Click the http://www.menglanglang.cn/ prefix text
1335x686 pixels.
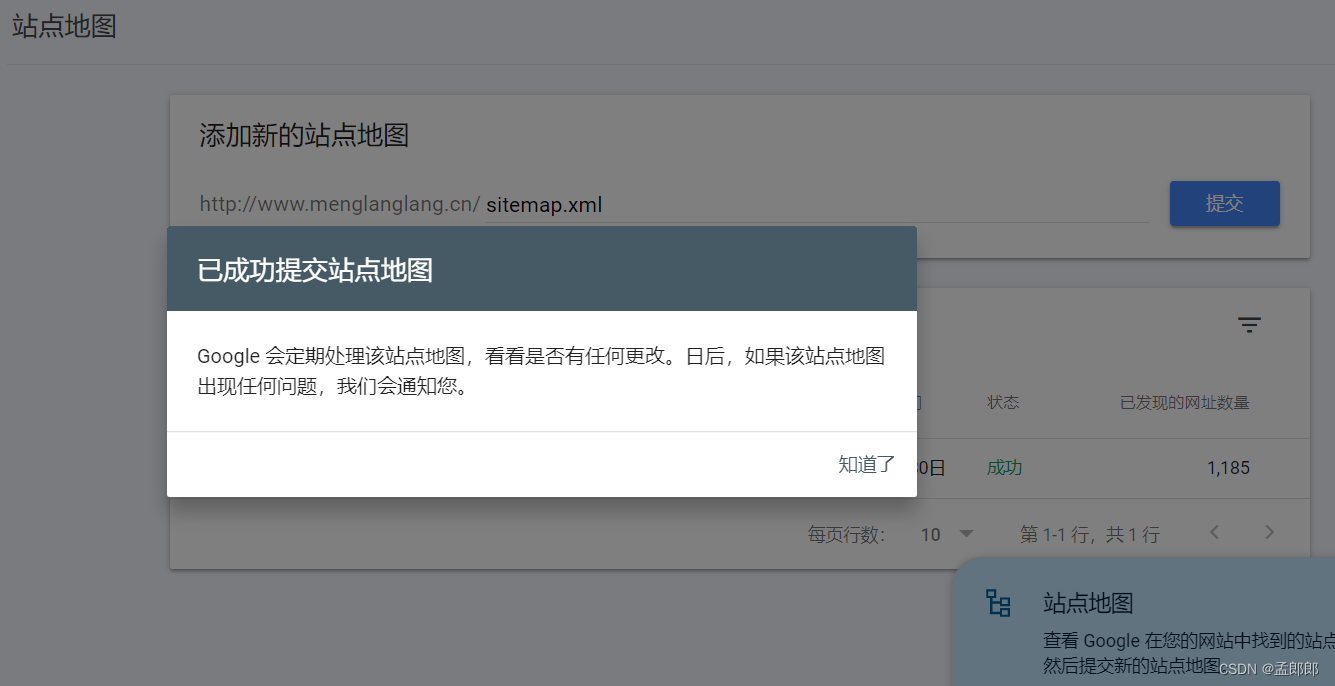[x=340, y=204]
